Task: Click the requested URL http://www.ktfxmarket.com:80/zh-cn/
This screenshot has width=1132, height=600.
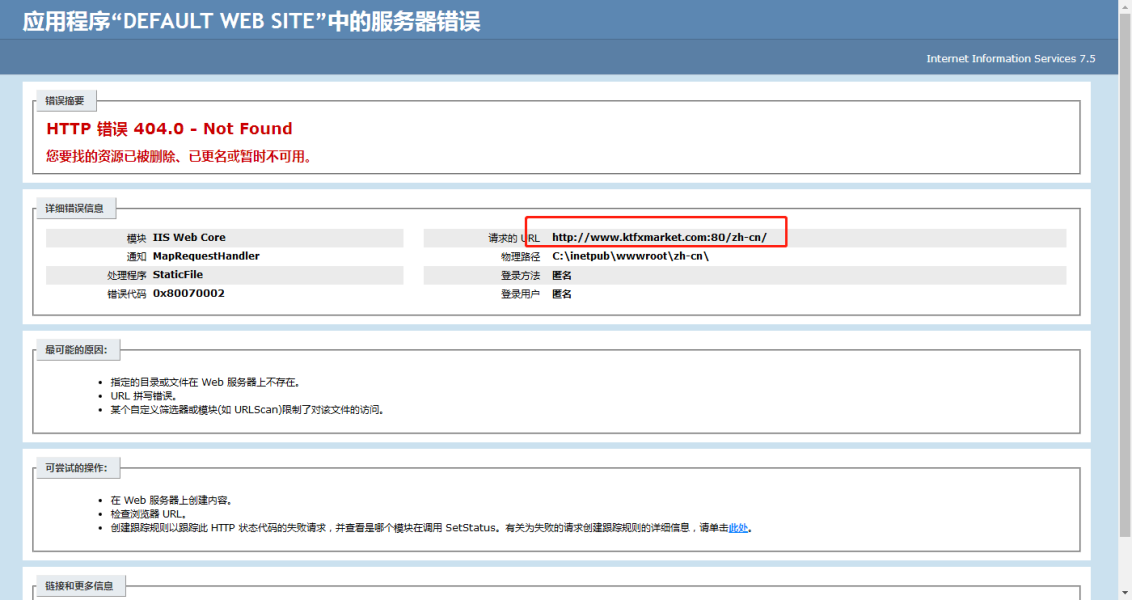Action: pos(659,238)
